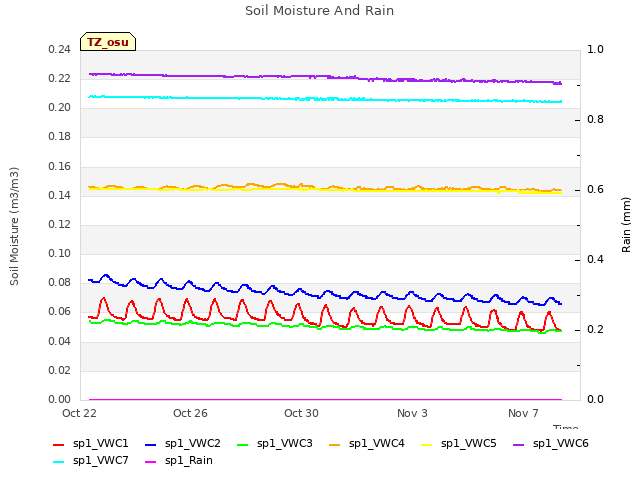The image size is (640, 480).
Task: Click the Soil Moisture And Rain title
Action: coord(320,11)
